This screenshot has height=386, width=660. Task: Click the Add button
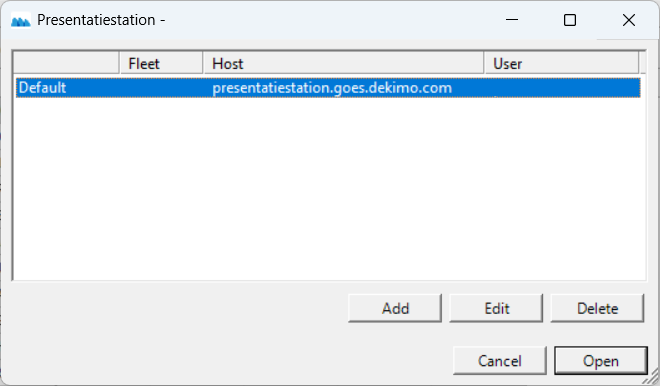[395, 308]
